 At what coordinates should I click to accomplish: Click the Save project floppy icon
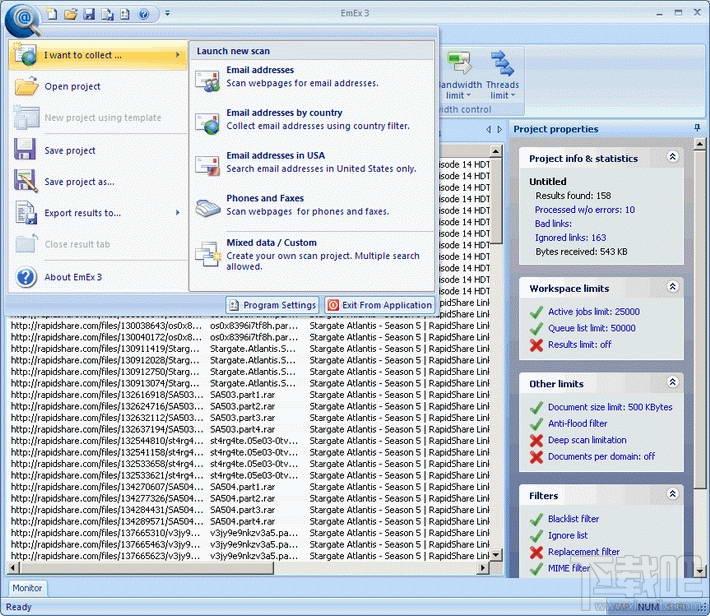point(25,149)
